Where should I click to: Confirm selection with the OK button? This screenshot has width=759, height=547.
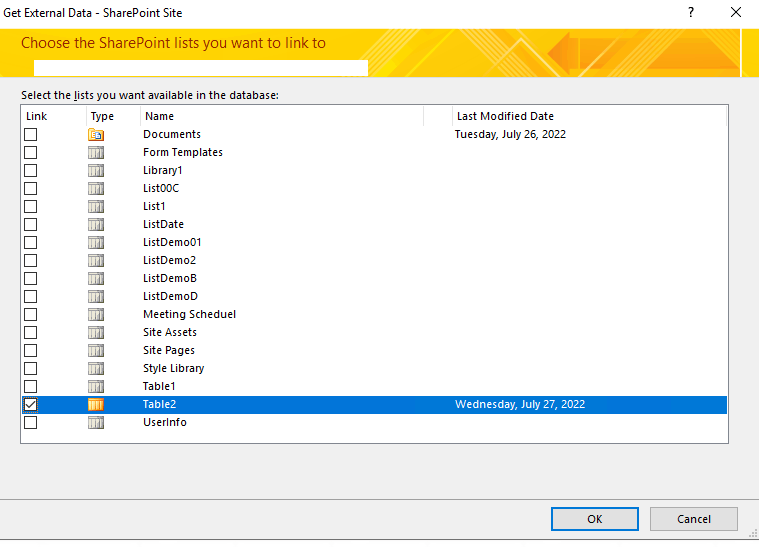pyautogui.click(x=594, y=519)
